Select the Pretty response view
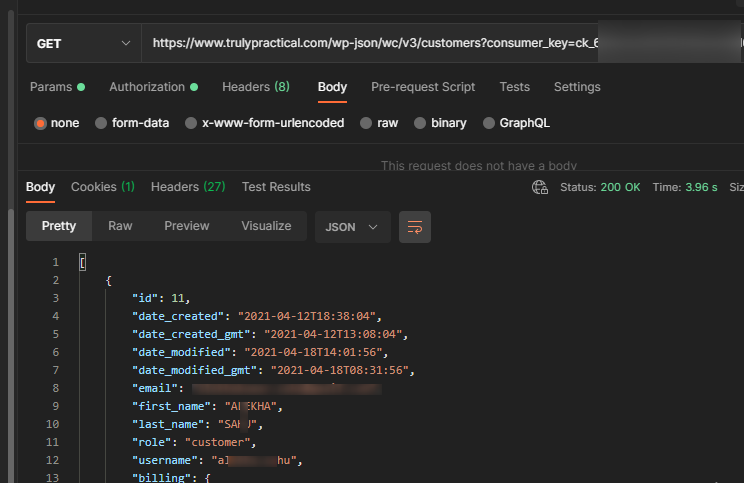 [59, 226]
